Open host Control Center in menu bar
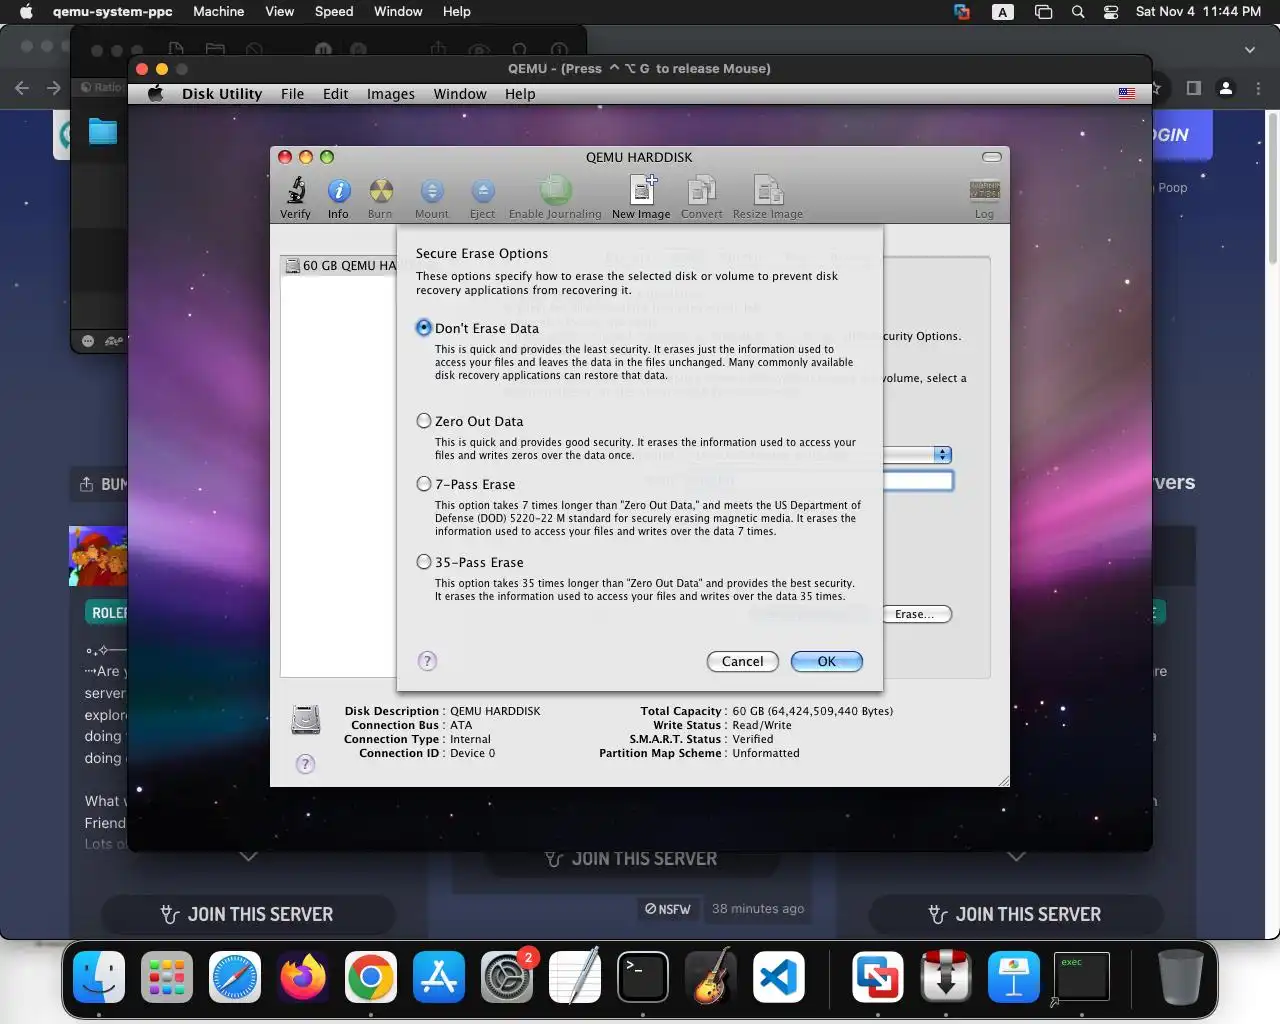The image size is (1280, 1024). click(1111, 12)
